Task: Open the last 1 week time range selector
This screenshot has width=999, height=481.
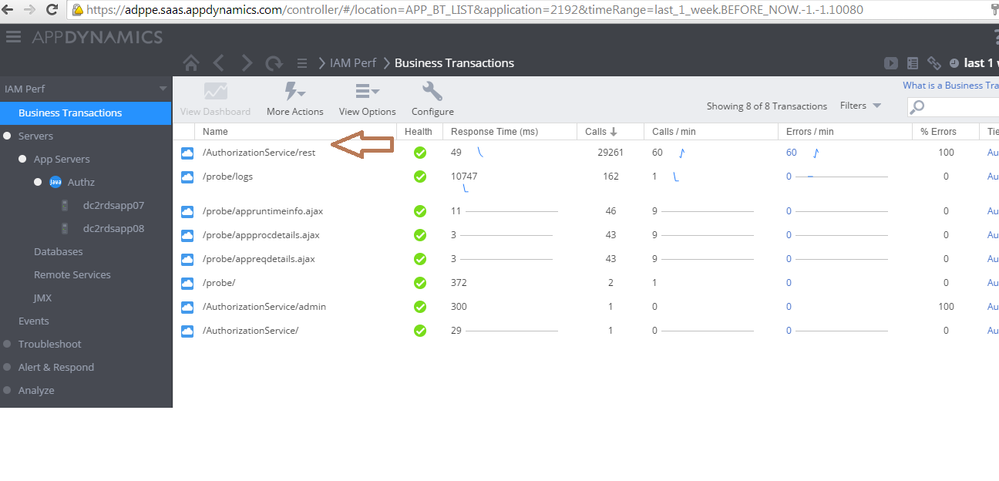Action: (x=975, y=63)
